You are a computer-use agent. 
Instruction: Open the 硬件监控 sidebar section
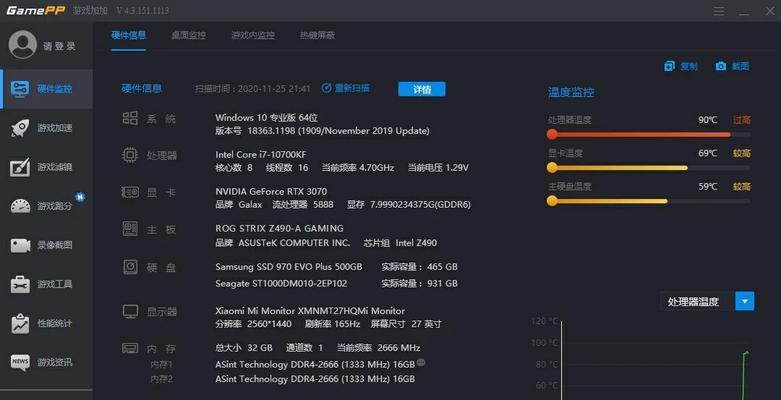(46, 89)
